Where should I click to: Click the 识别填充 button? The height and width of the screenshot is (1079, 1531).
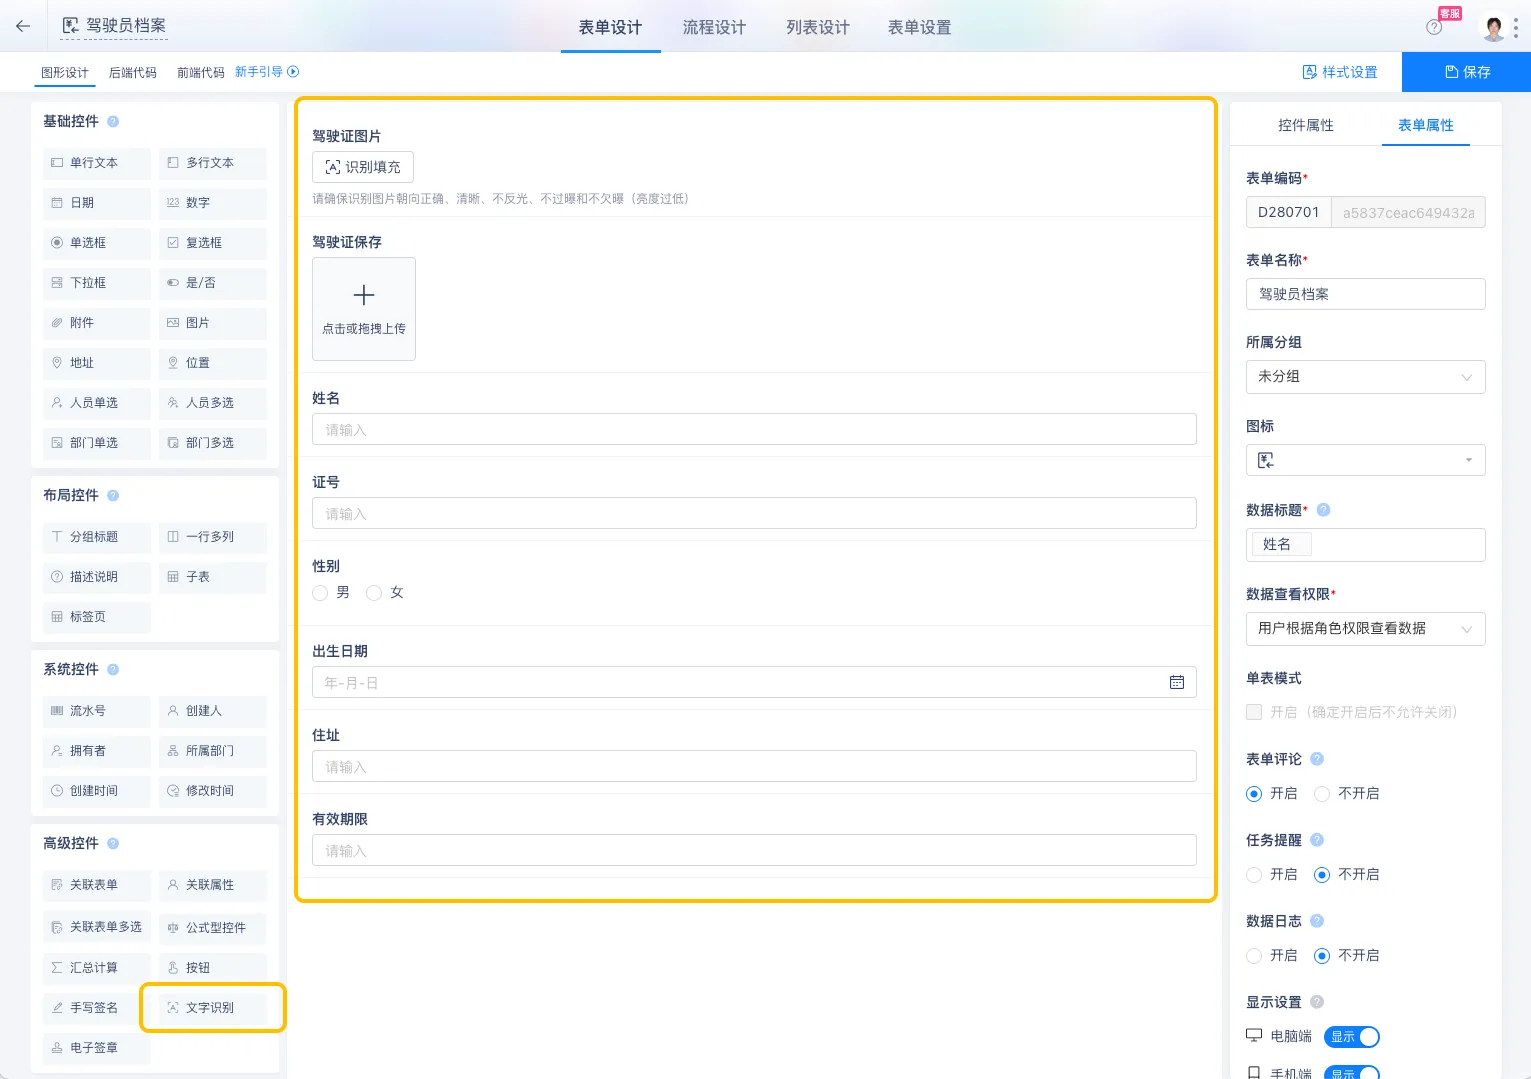[363, 167]
